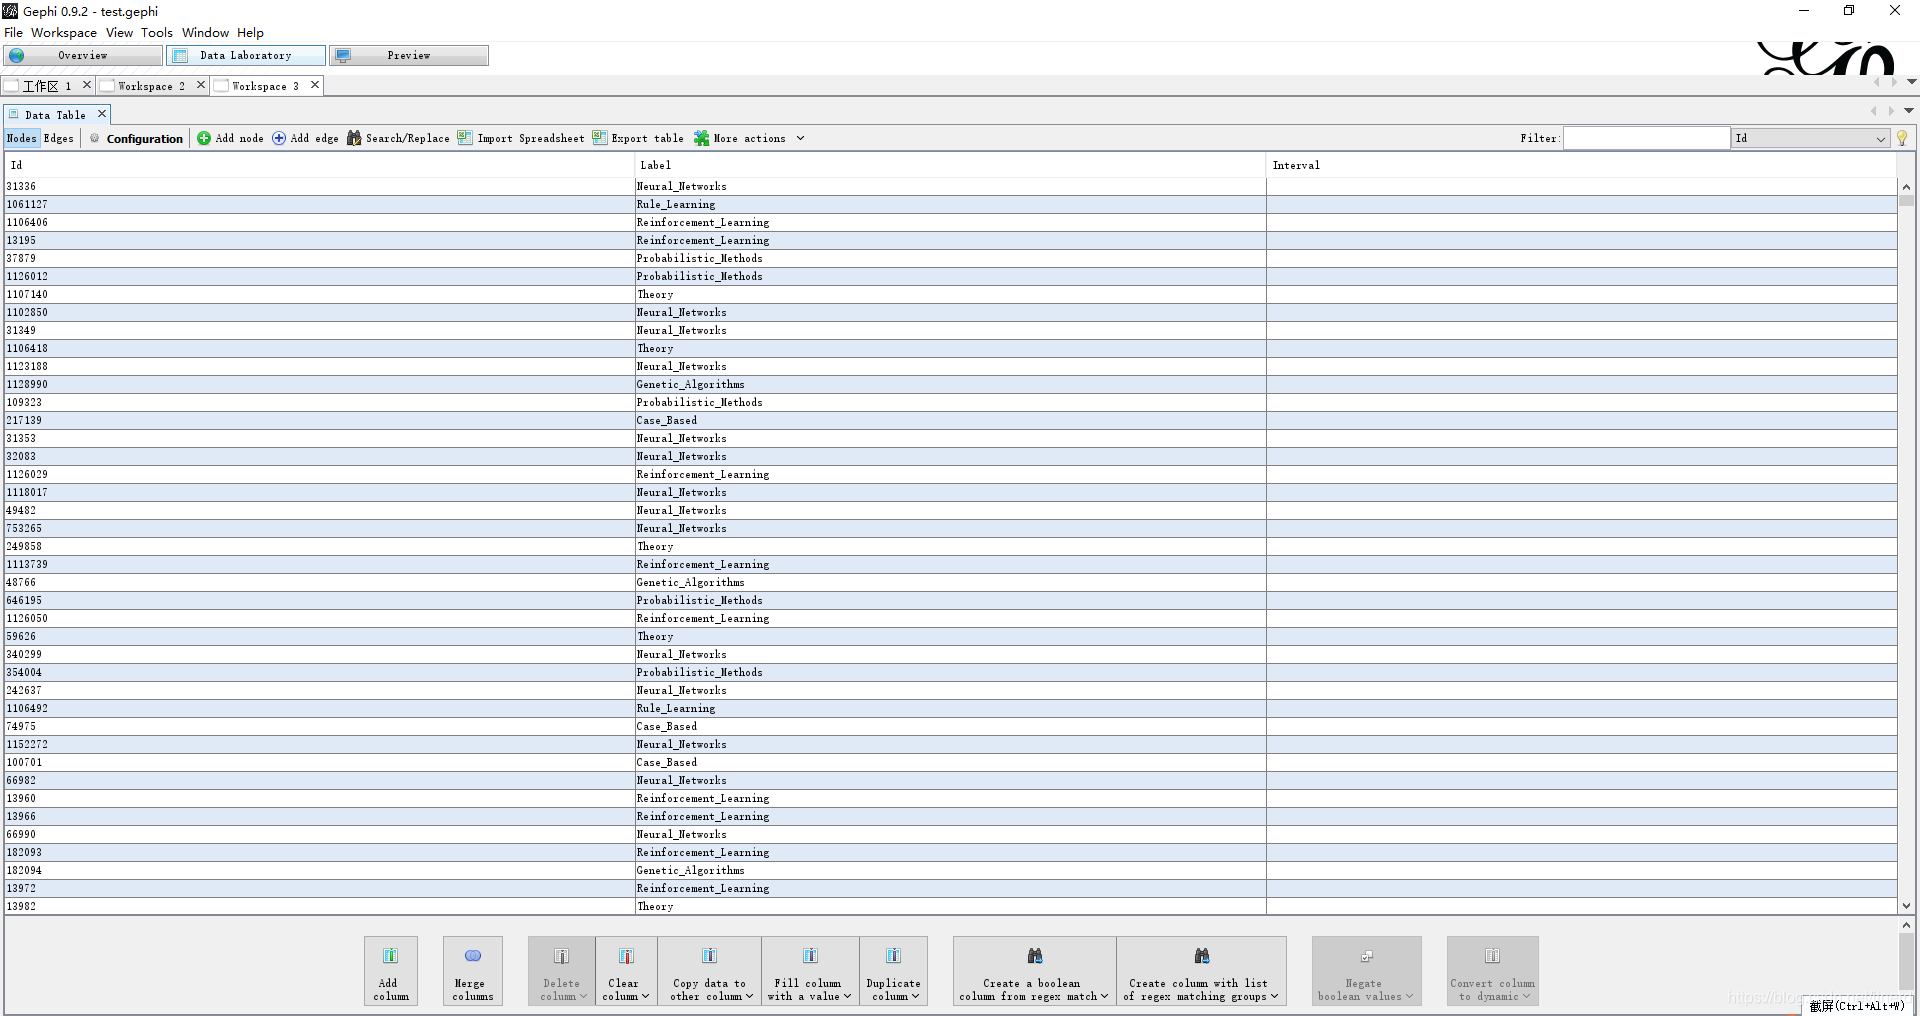Open Search/Replace binoculars icon
Screen dimensions: 1921x1016
pyautogui.click(x=354, y=138)
